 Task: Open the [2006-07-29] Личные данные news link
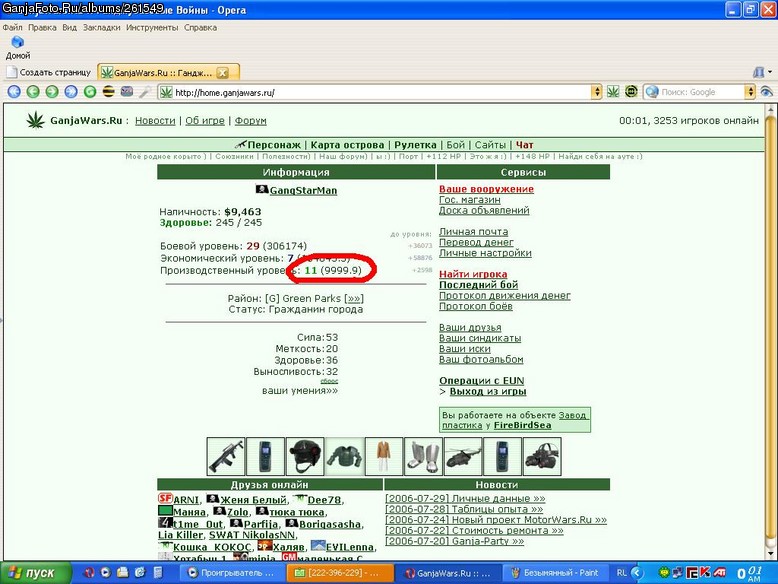coord(465,498)
